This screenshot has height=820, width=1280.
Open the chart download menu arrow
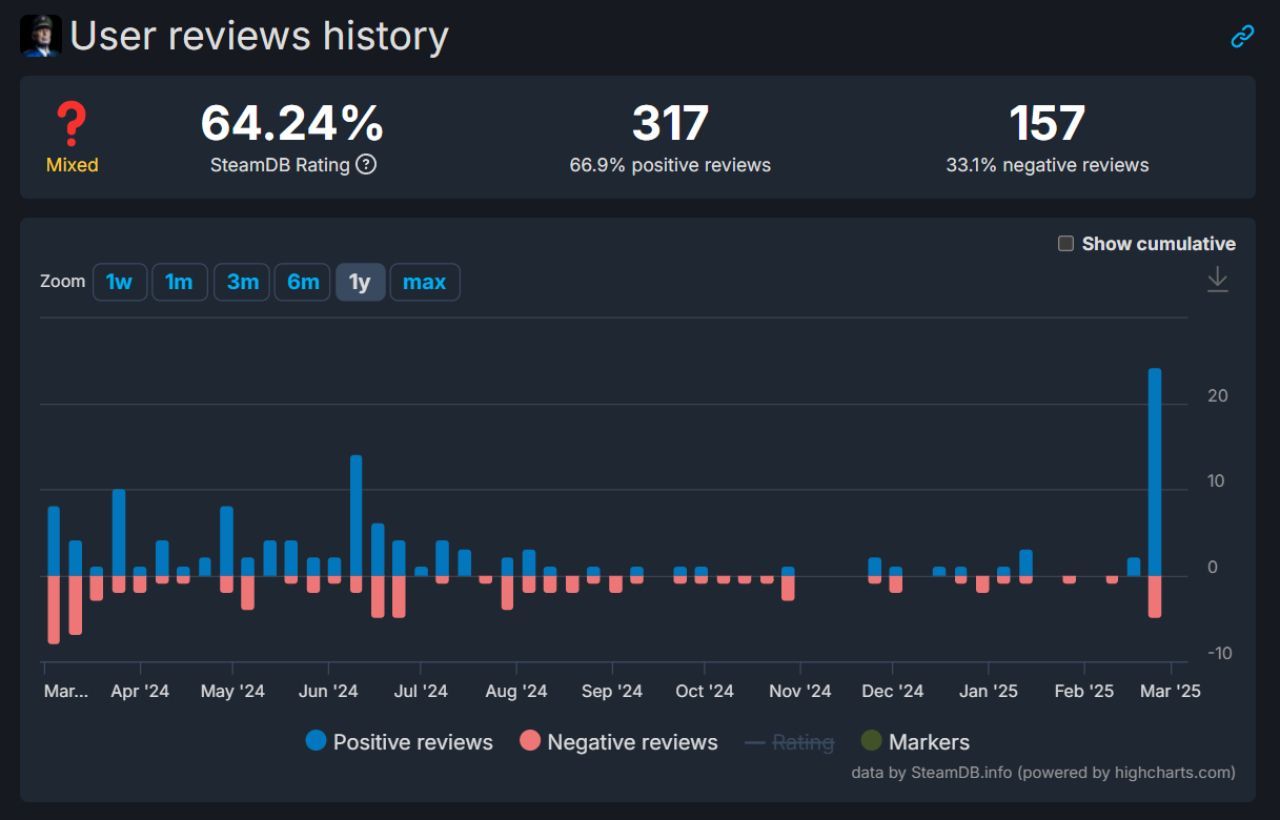coord(1217,280)
